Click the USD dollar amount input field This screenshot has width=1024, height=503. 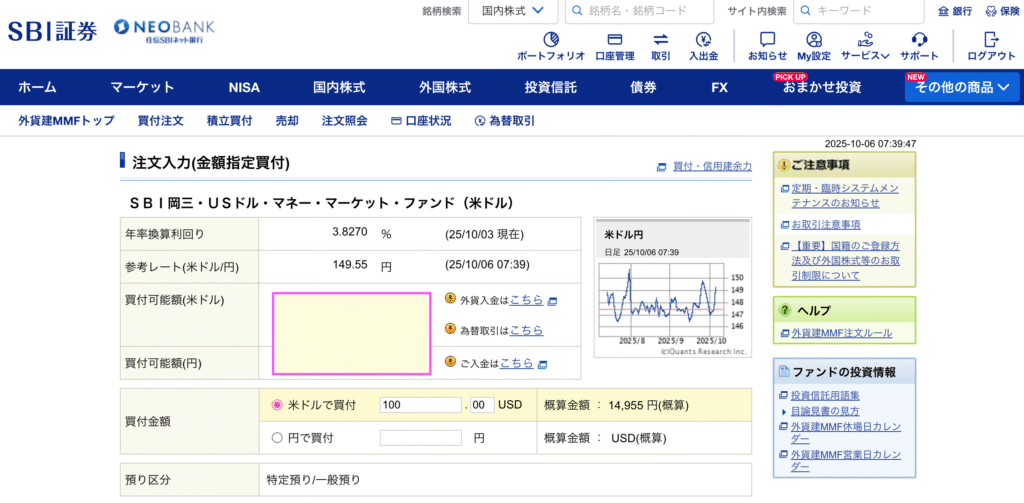pyautogui.click(x=420, y=405)
